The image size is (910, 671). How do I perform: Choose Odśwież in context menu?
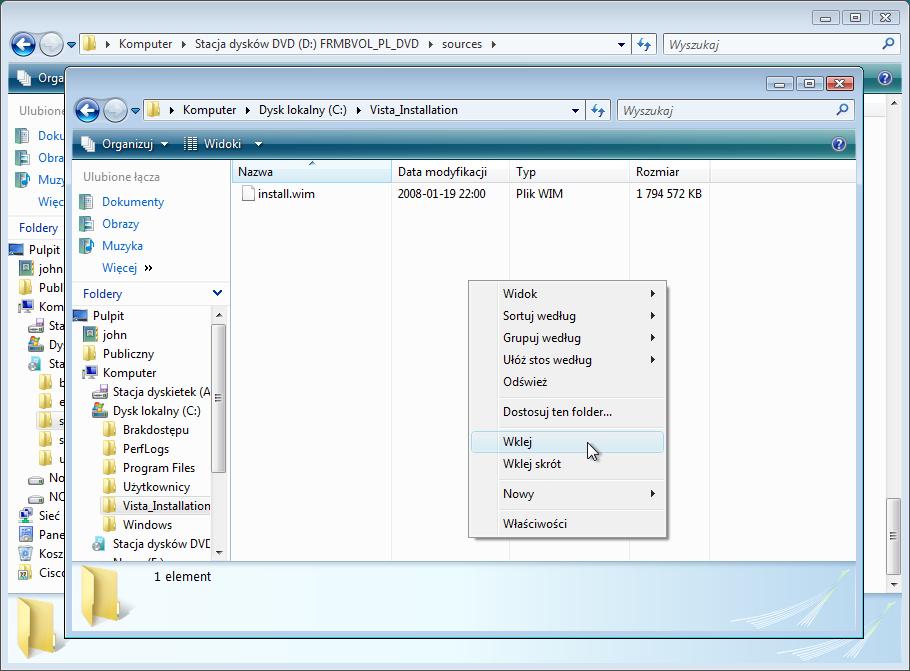coord(568,382)
